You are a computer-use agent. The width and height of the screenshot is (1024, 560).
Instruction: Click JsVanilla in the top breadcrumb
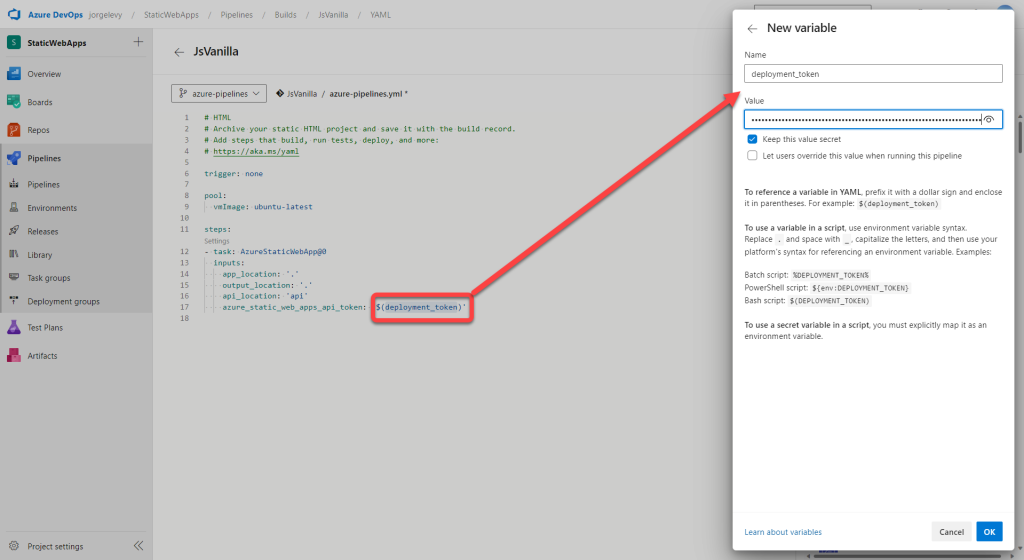333,14
